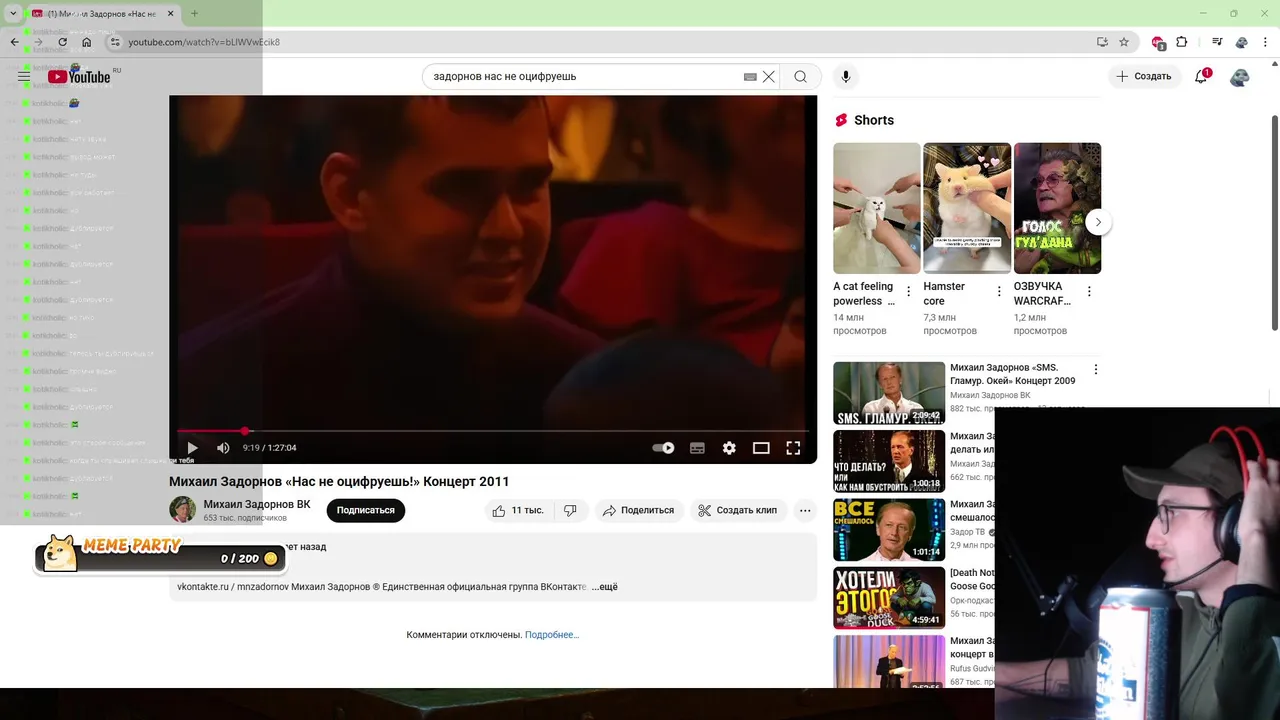Show next Shorts with right arrow
The image size is (1280, 720).
point(1098,222)
